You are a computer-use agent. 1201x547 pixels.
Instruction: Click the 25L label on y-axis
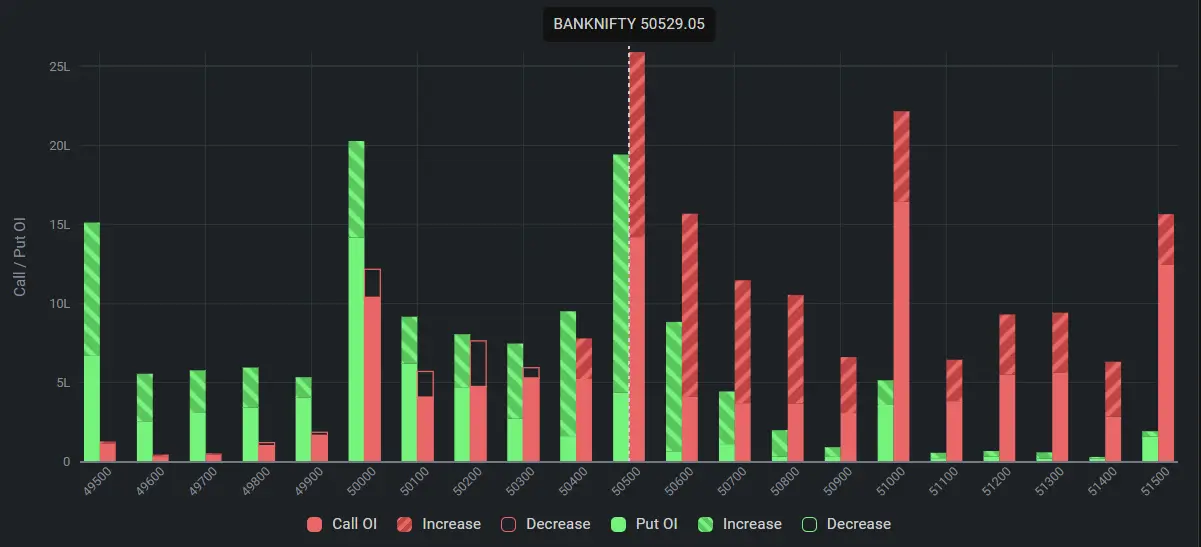coord(59,67)
